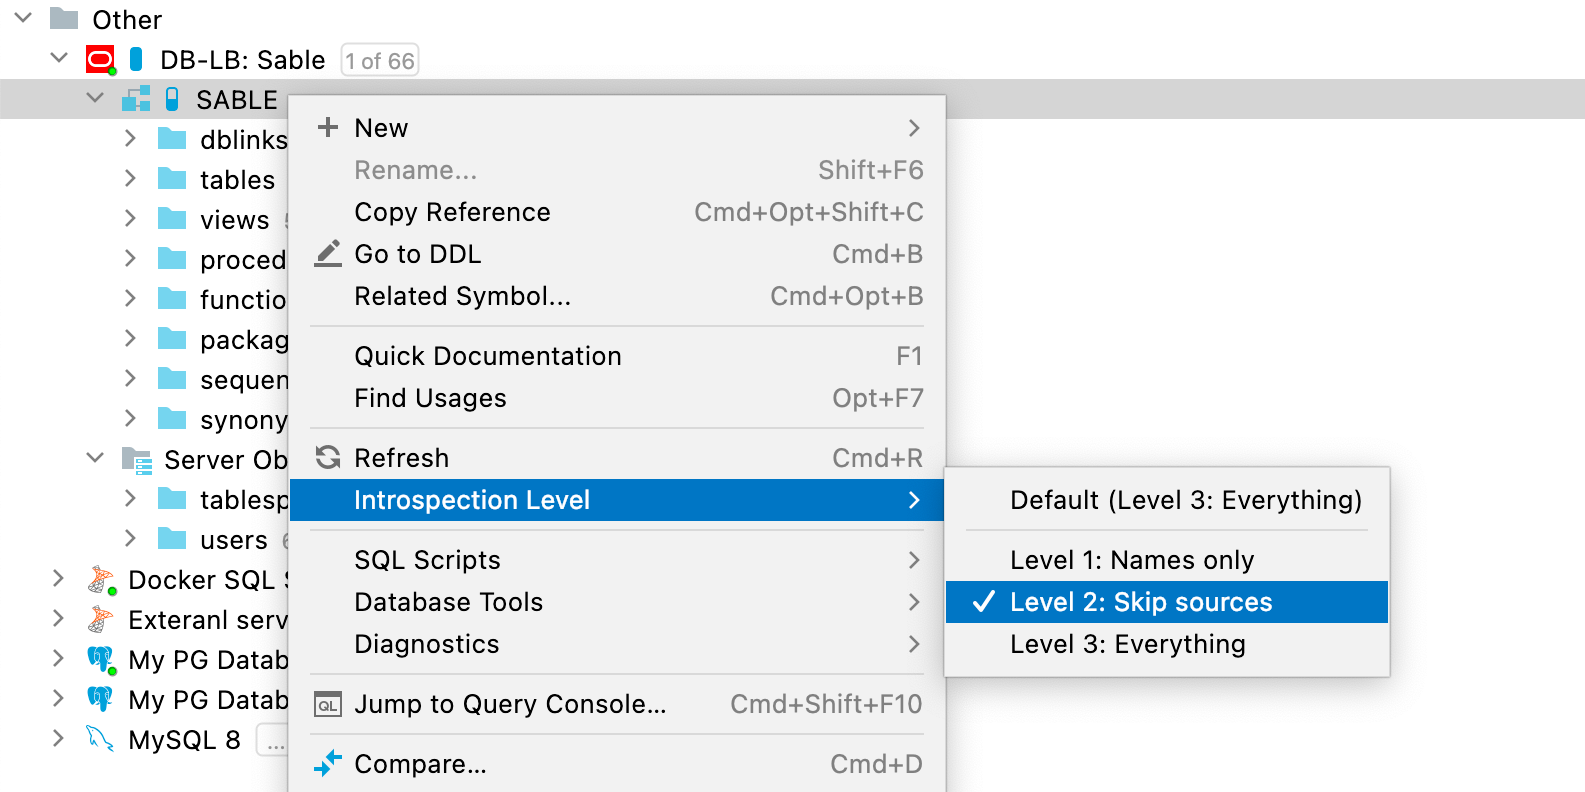Select Level 2: Skip sources option
Viewport: 1585px width, 792px height.
coord(1140,602)
